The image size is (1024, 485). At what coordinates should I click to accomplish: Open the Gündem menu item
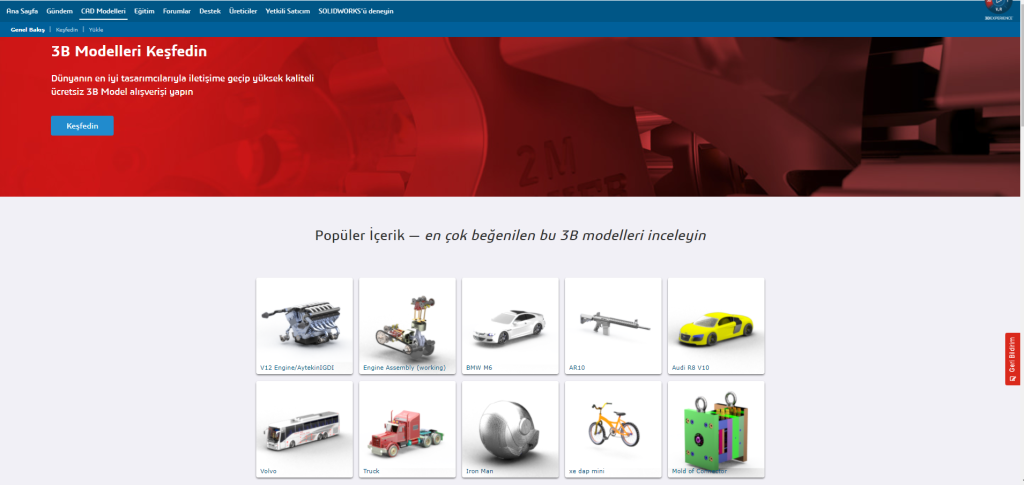[59, 10]
